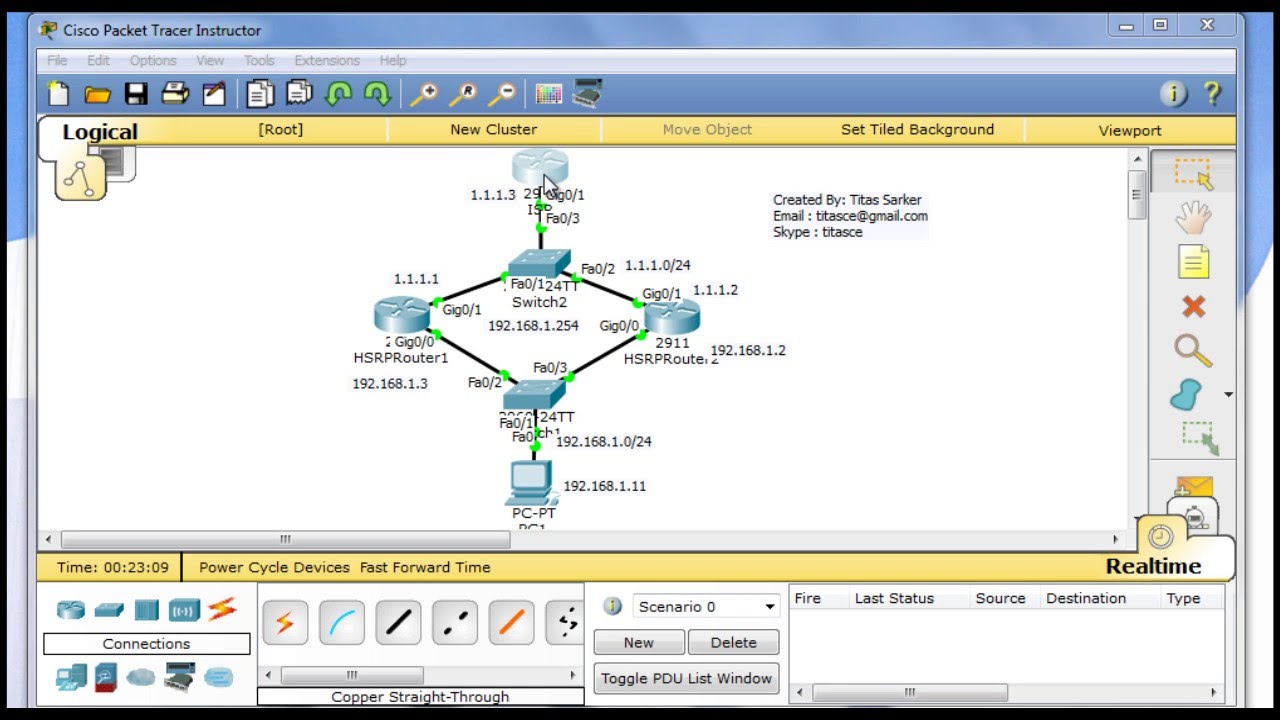Click Power Cycle Devices
1280x720 pixels.
point(274,567)
